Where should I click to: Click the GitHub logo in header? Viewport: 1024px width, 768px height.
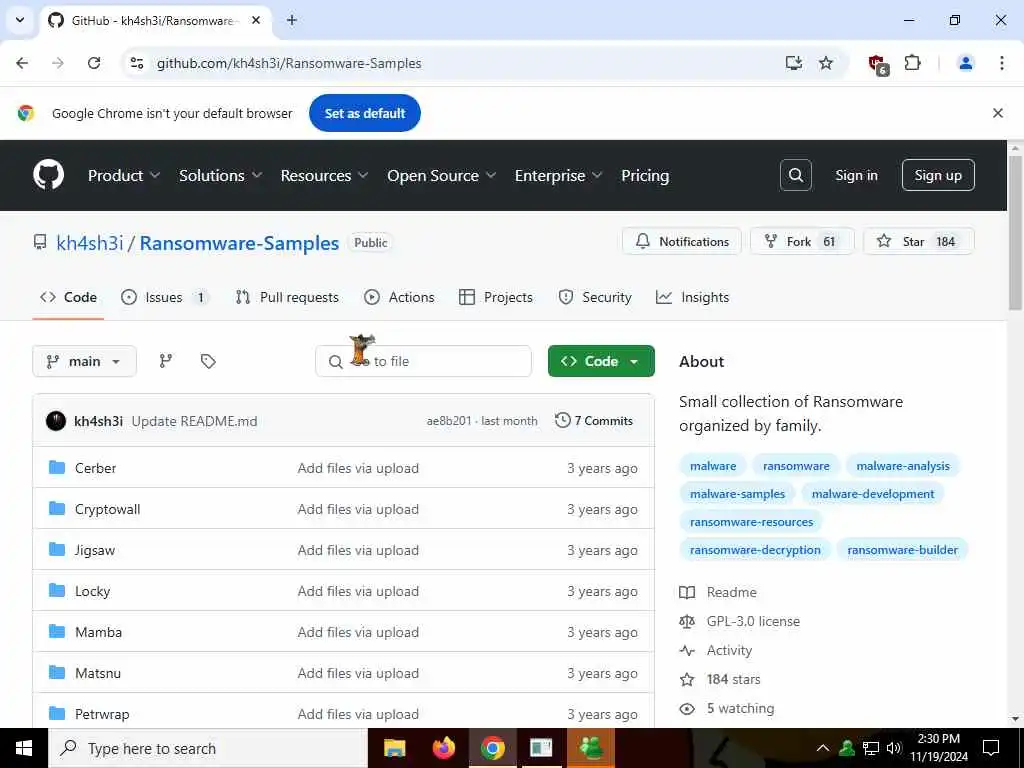pyautogui.click(x=48, y=175)
